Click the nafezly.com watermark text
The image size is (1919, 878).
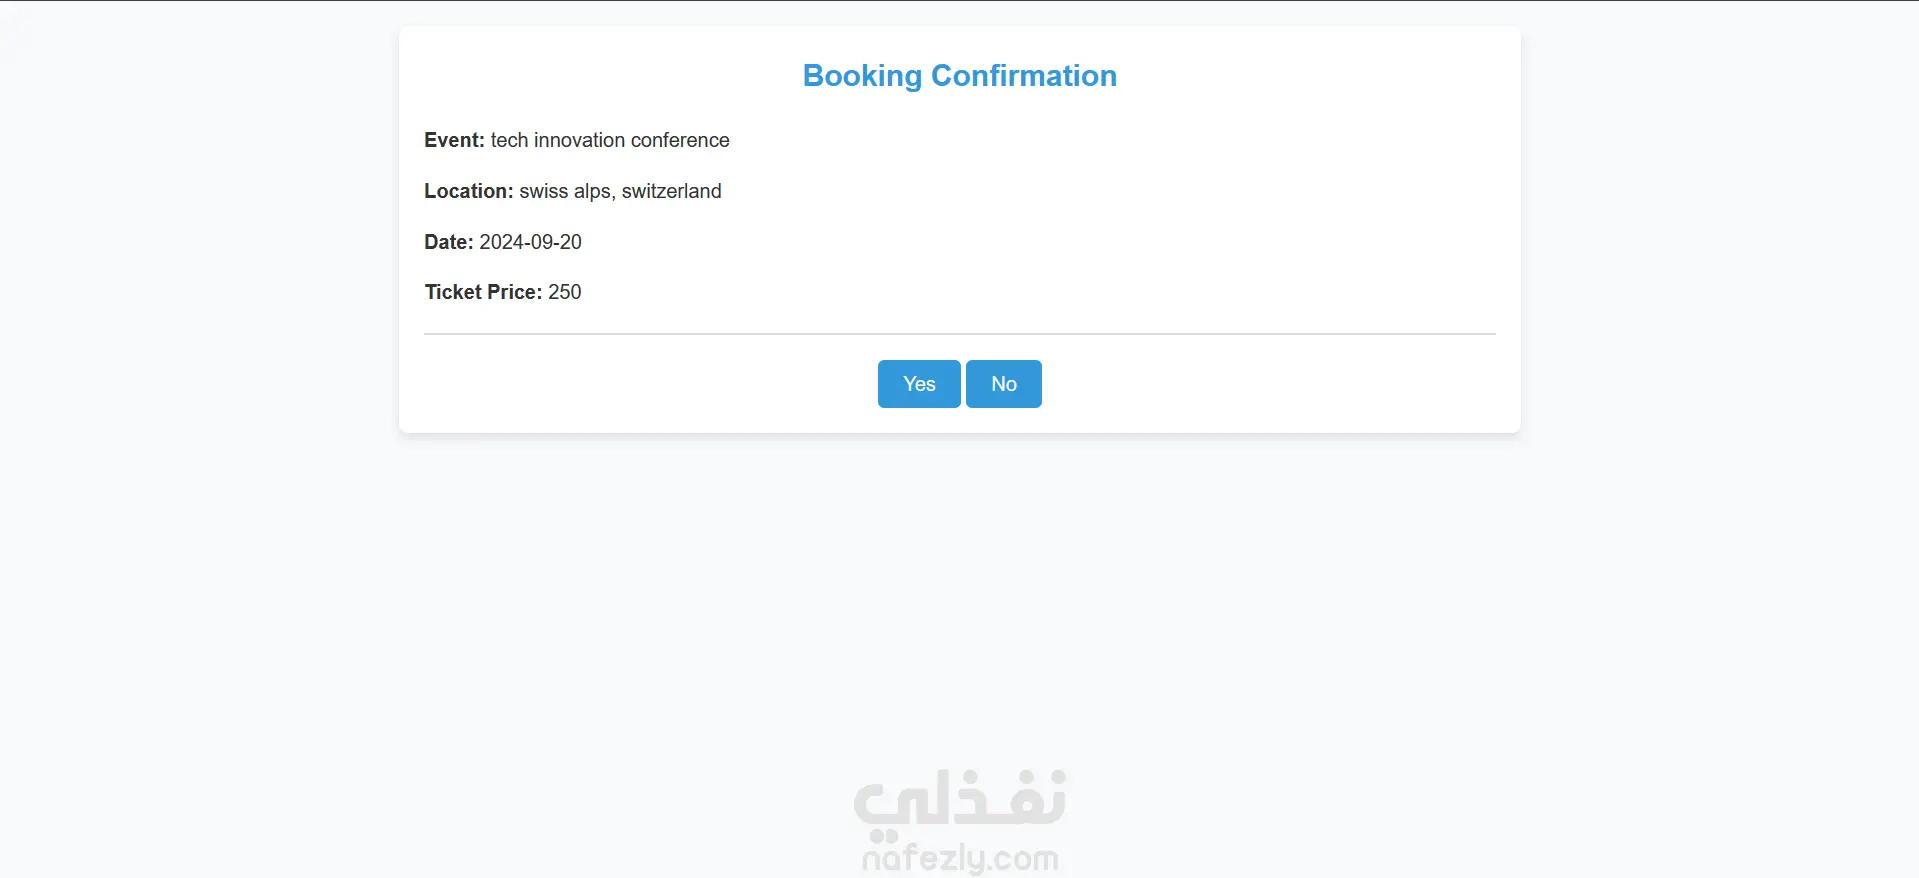pos(960,858)
